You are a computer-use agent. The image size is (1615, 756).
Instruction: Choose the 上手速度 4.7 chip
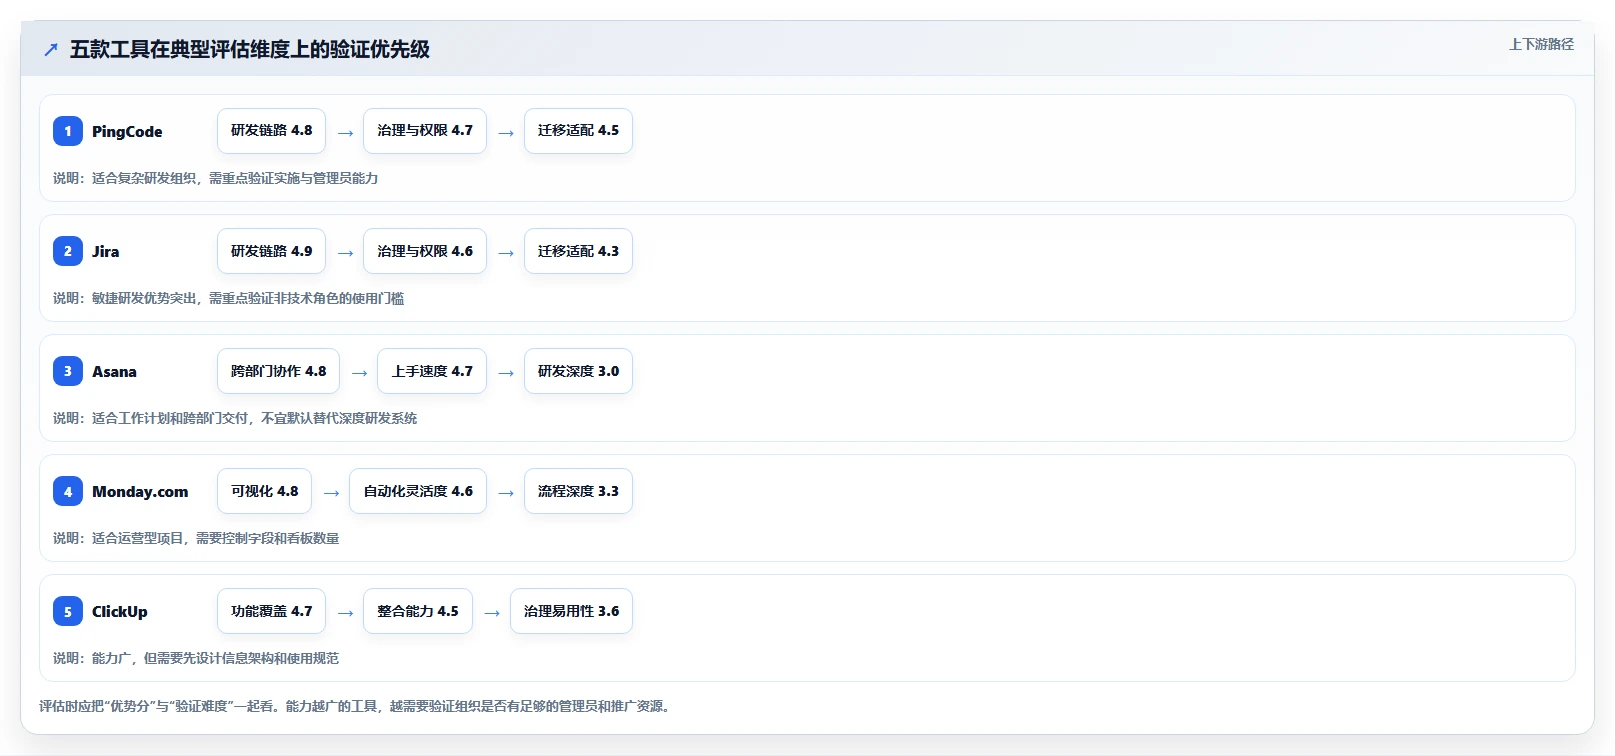[432, 371]
